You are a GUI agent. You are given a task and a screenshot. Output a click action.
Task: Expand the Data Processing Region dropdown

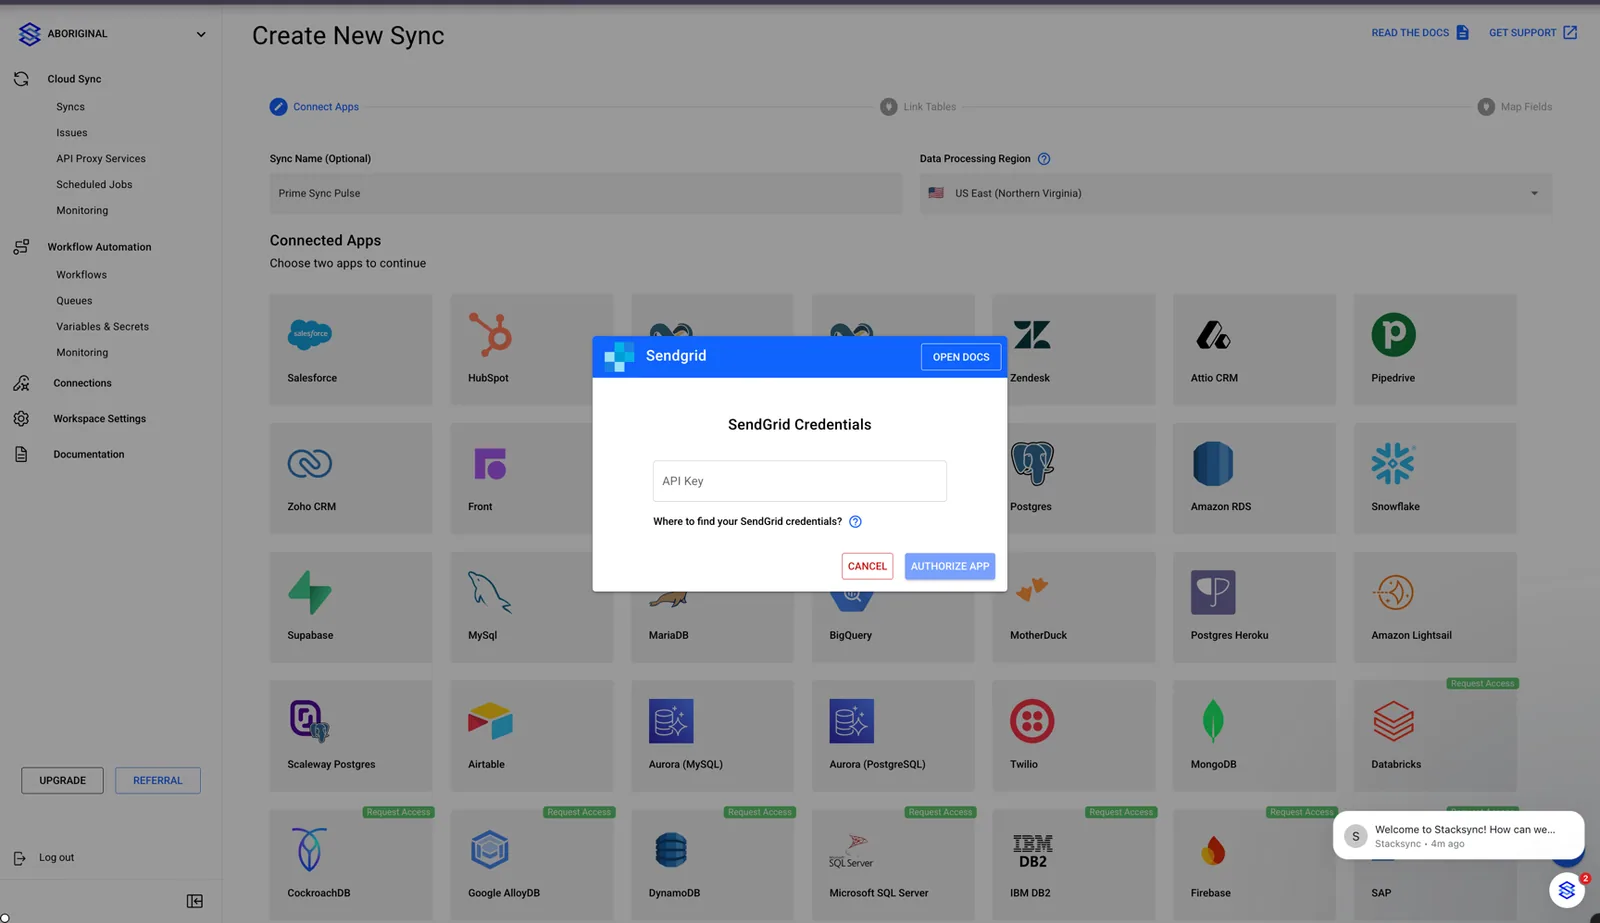pos(1534,193)
